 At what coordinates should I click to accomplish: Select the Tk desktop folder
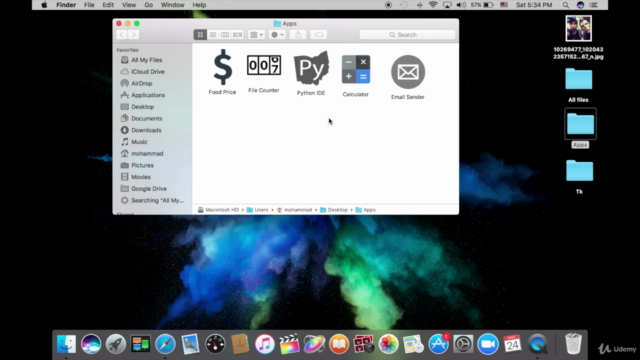[x=580, y=171]
